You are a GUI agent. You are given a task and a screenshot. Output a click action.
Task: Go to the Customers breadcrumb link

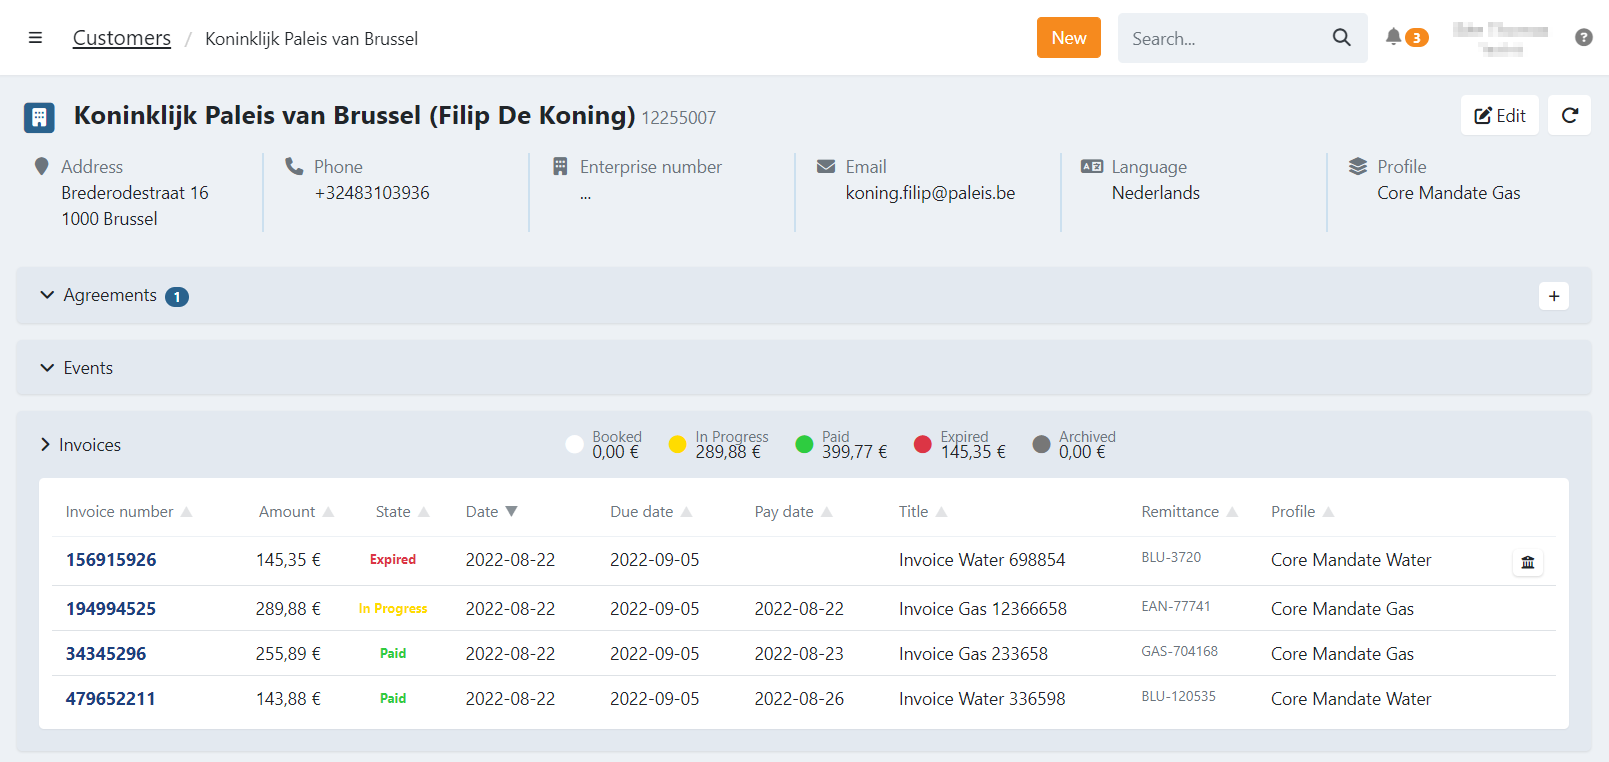coord(122,38)
